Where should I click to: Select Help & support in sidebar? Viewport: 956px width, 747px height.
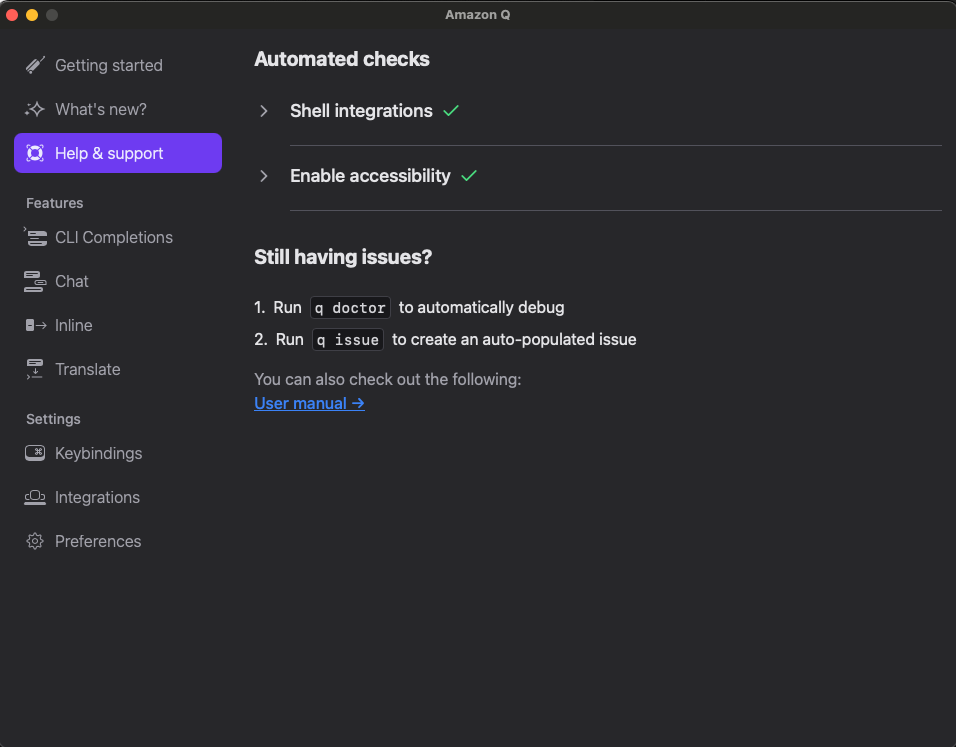(x=118, y=153)
